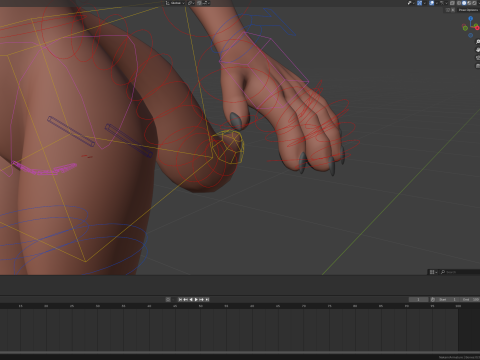Click the Start frame field
Image resolution: width=480 pixels, height=360 pixels.
[x=448, y=299]
